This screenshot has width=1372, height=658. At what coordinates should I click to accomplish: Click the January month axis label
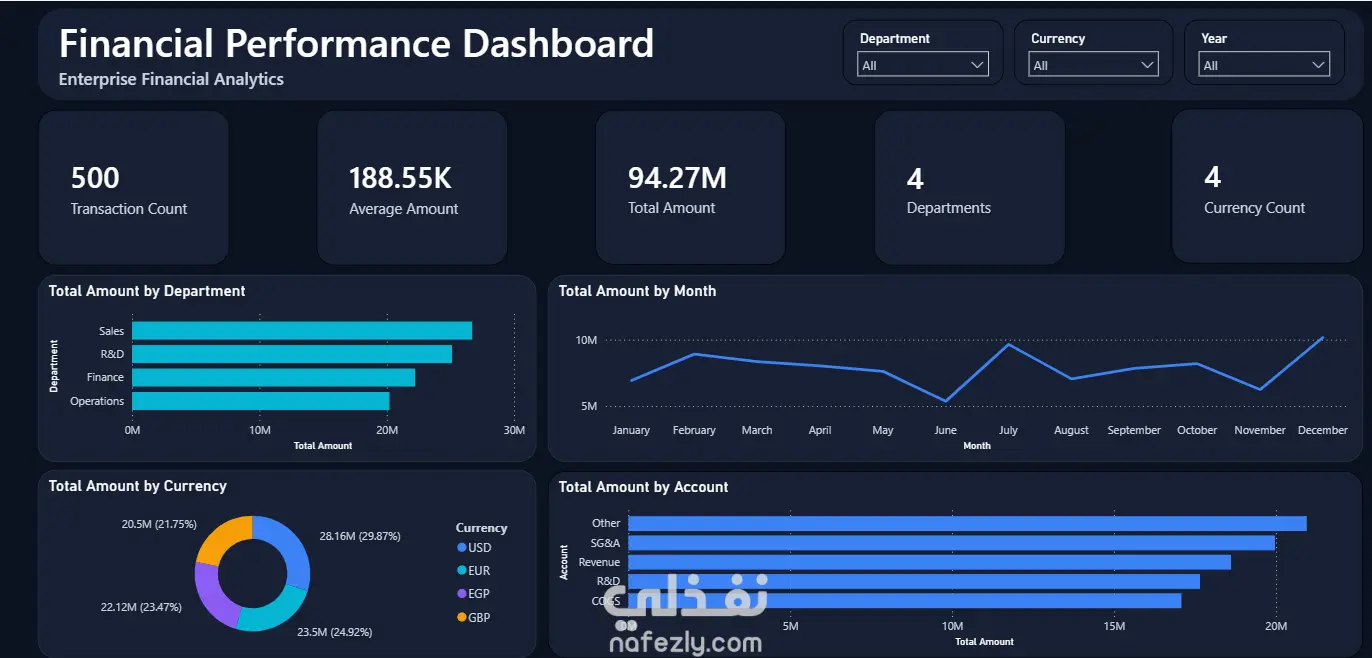pyautogui.click(x=631, y=430)
